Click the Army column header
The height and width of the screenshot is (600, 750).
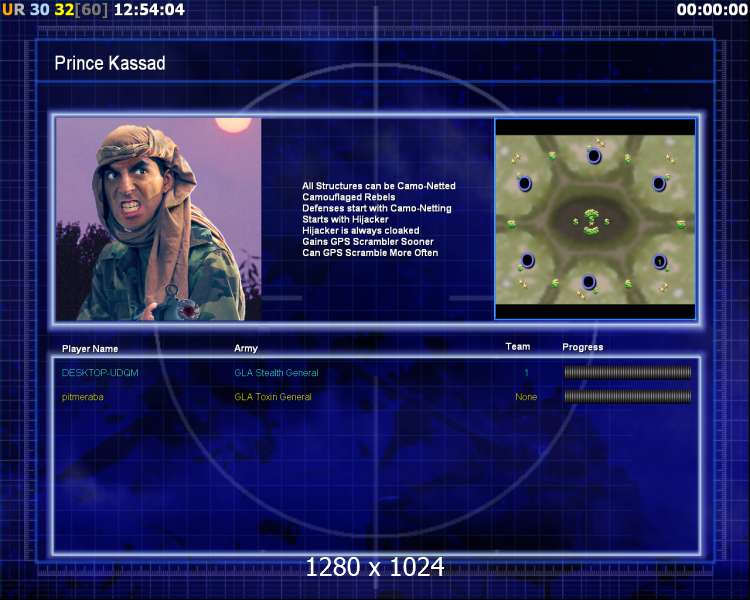tap(246, 348)
